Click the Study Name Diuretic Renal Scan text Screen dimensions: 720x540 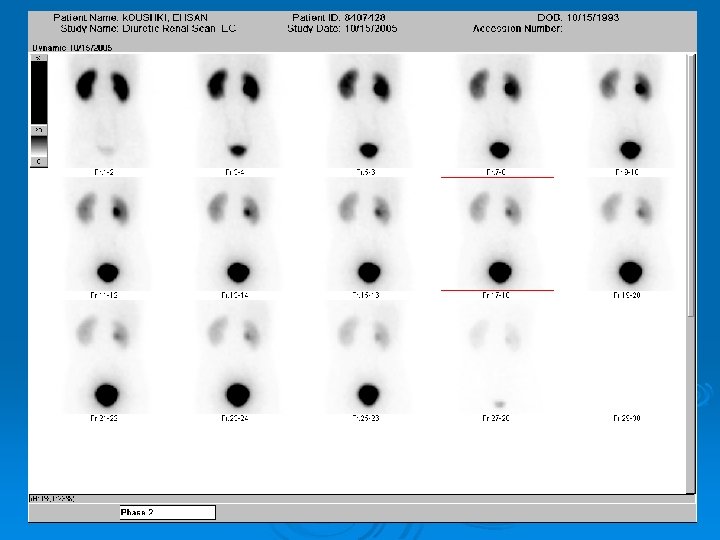[x=148, y=28]
